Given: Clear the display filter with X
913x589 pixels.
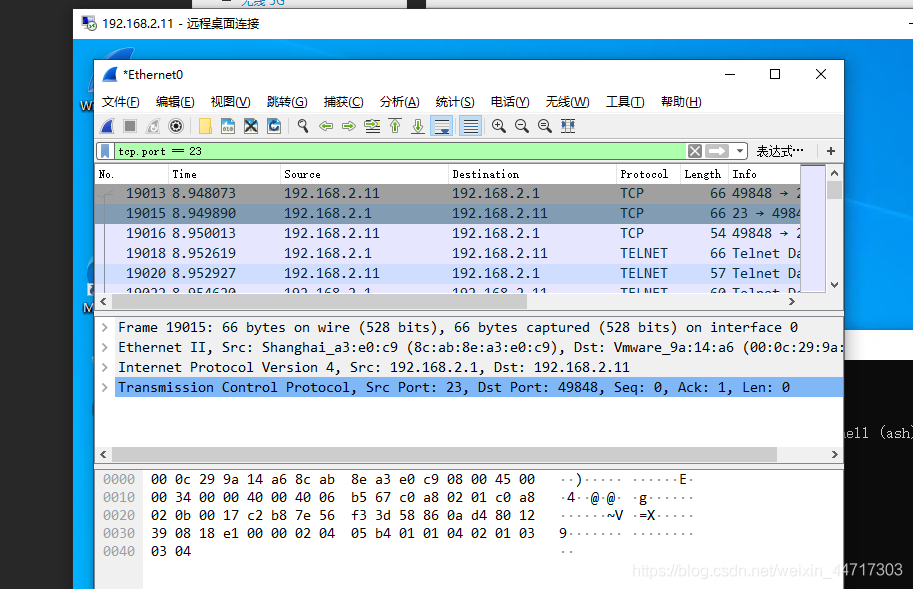Looking at the screenshot, I should pyautogui.click(x=695, y=151).
